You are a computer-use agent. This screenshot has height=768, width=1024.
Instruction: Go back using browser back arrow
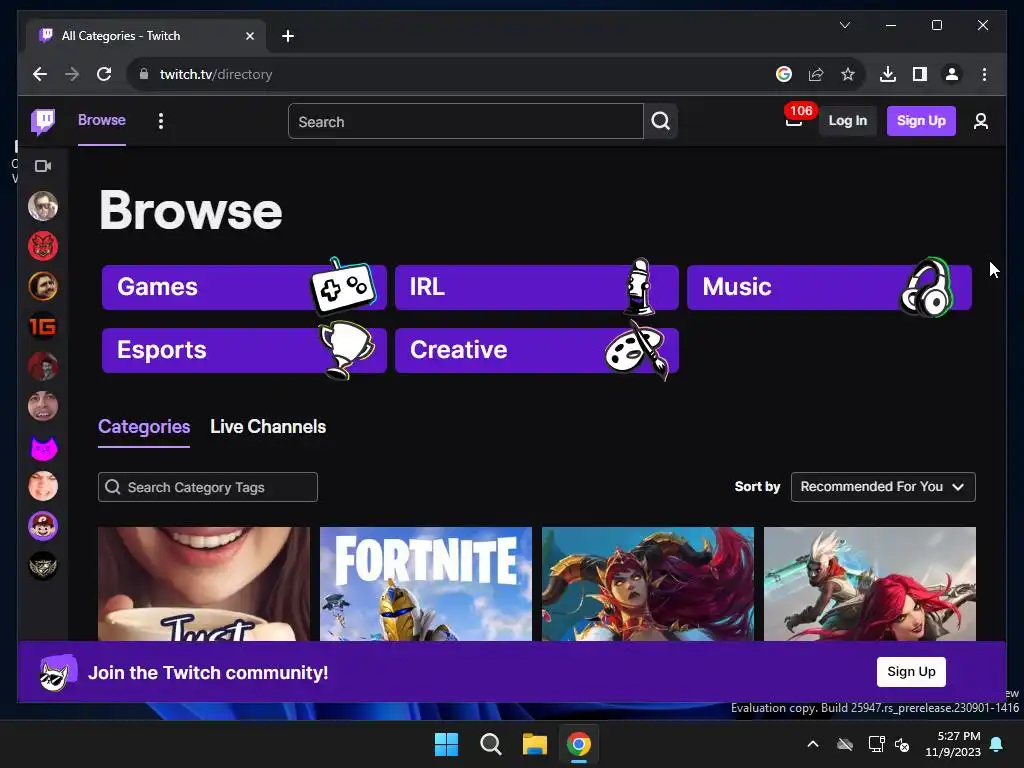(40, 74)
